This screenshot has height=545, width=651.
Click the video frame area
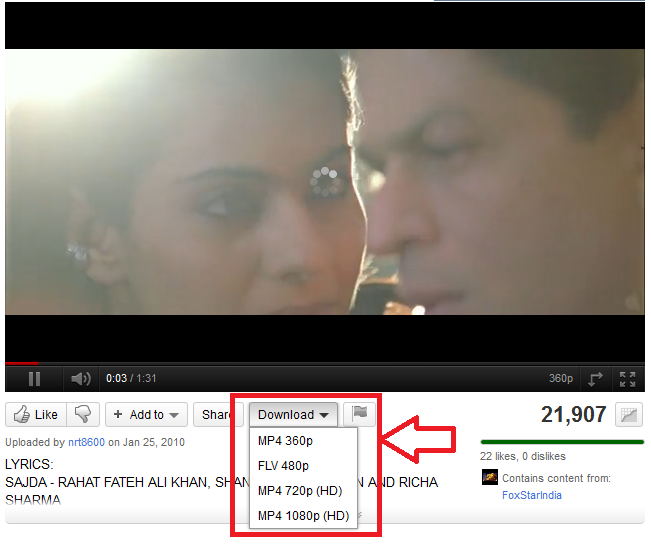click(x=325, y=182)
